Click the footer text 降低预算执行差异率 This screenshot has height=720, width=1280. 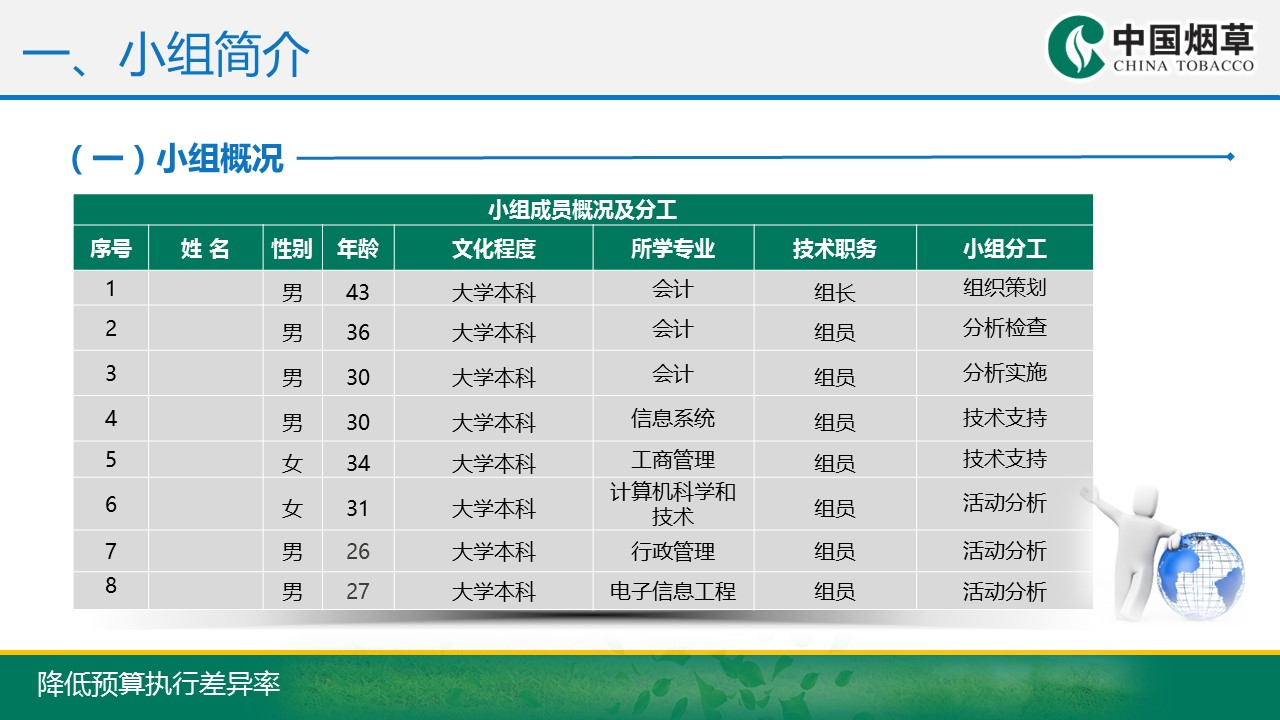click(x=159, y=684)
